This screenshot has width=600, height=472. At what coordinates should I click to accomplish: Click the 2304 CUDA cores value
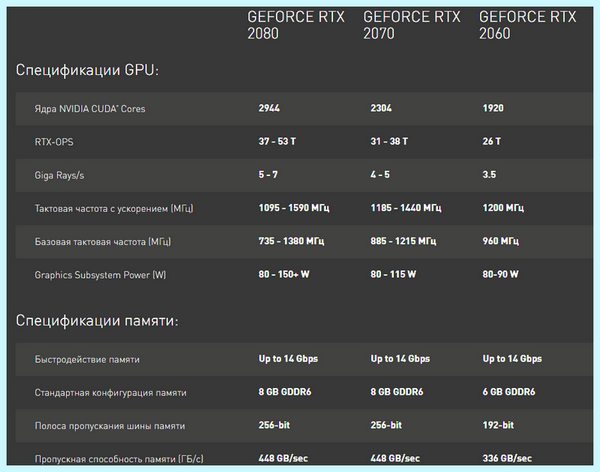(x=381, y=108)
